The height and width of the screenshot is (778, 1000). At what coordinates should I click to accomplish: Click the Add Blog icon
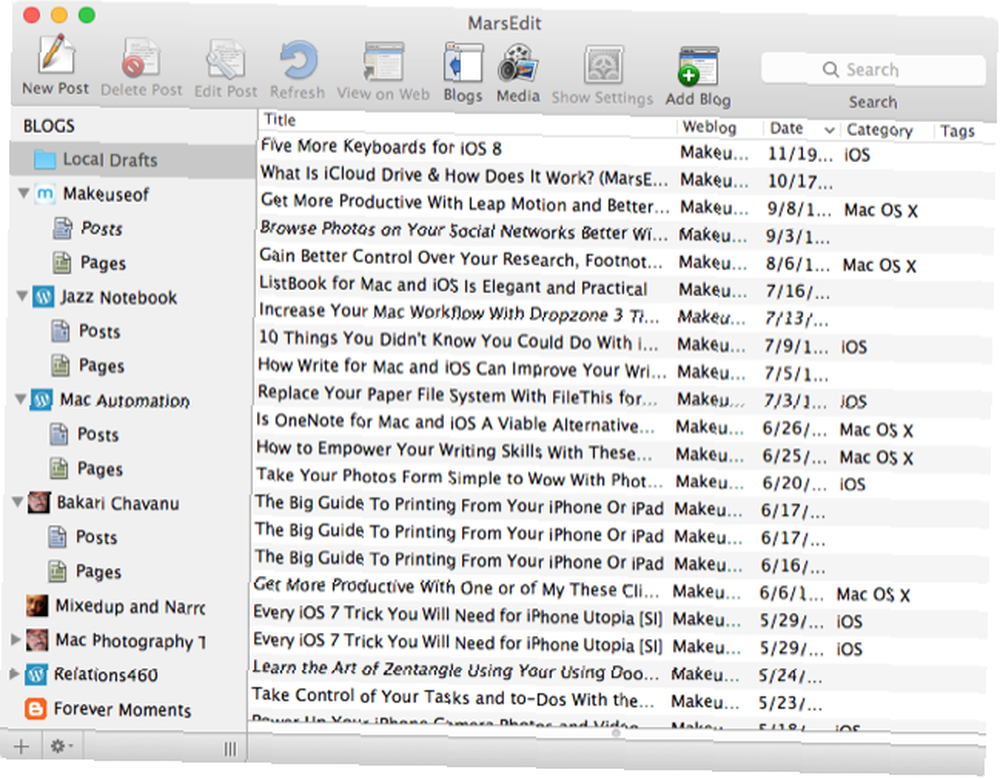[x=698, y=67]
